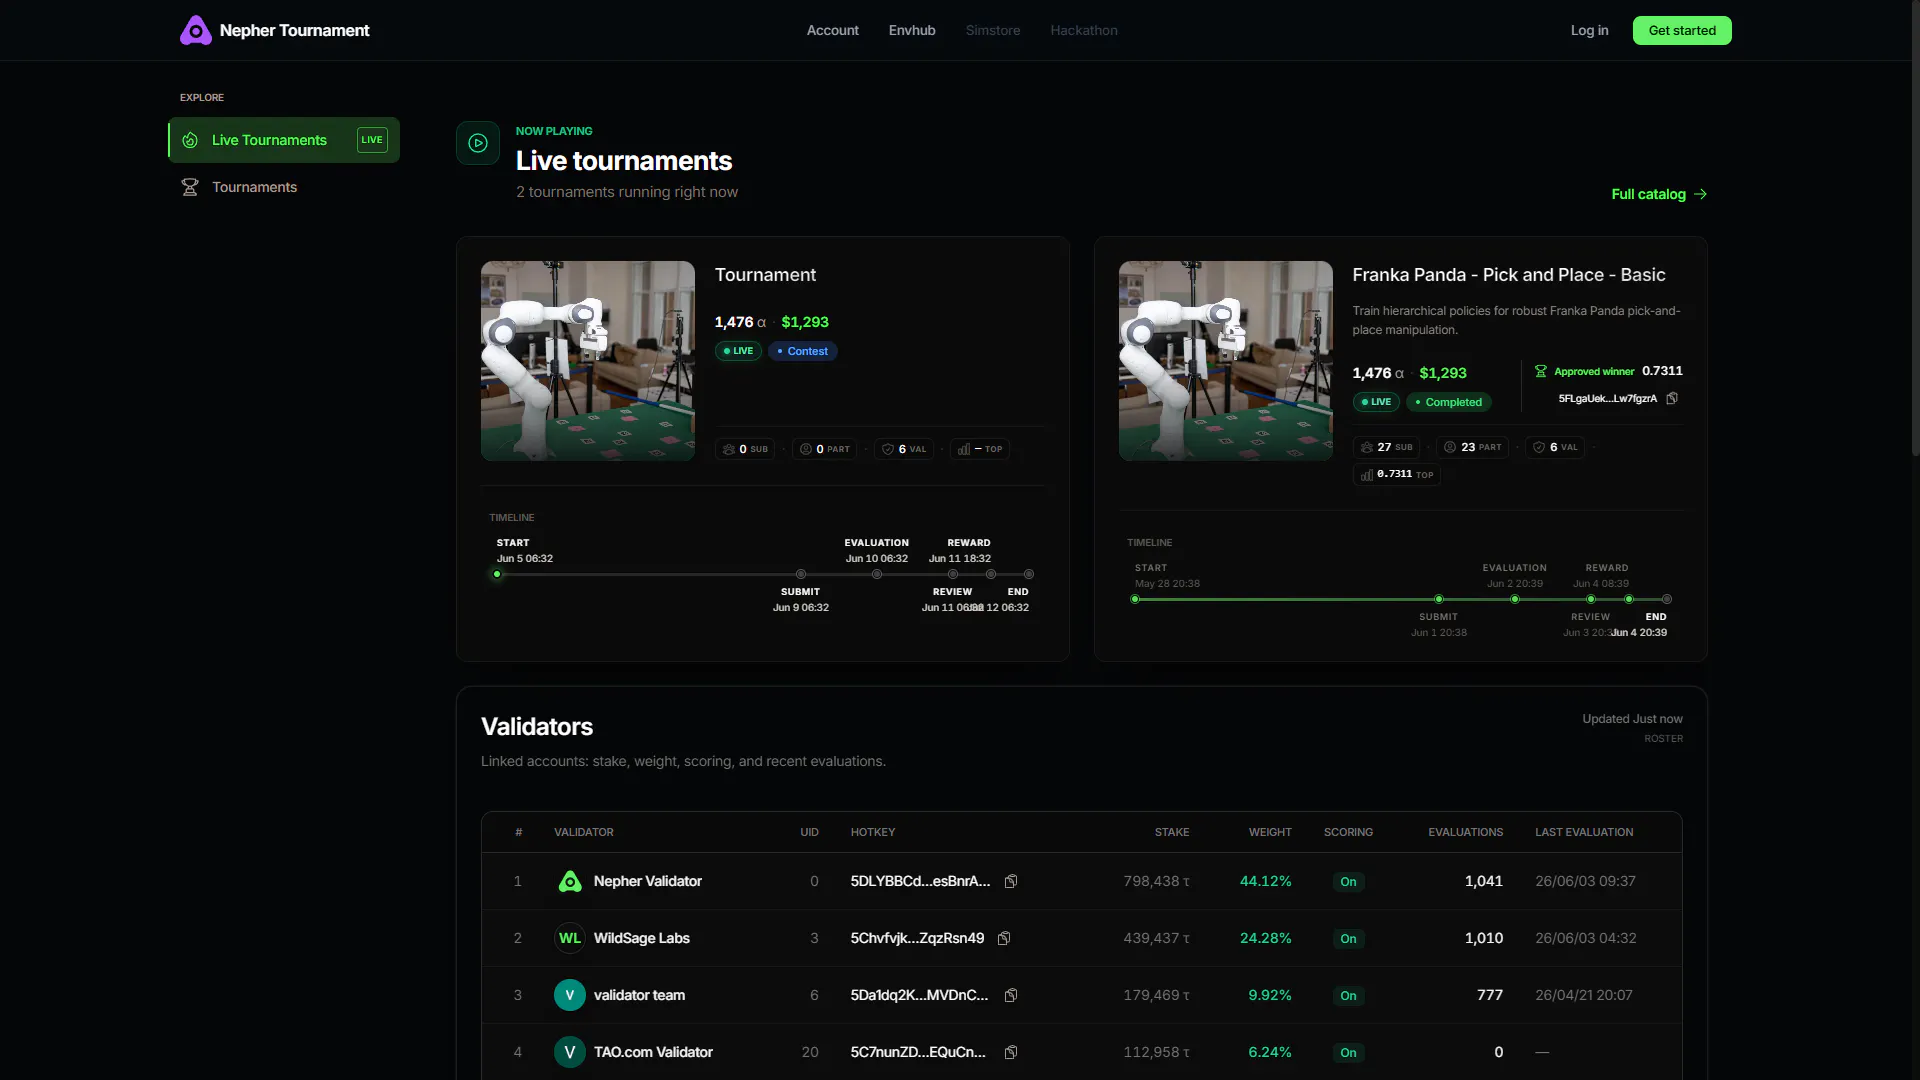Click the 798,438 stake value
Image resolution: width=1920 pixels, height=1080 pixels.
click(1157, 881)
